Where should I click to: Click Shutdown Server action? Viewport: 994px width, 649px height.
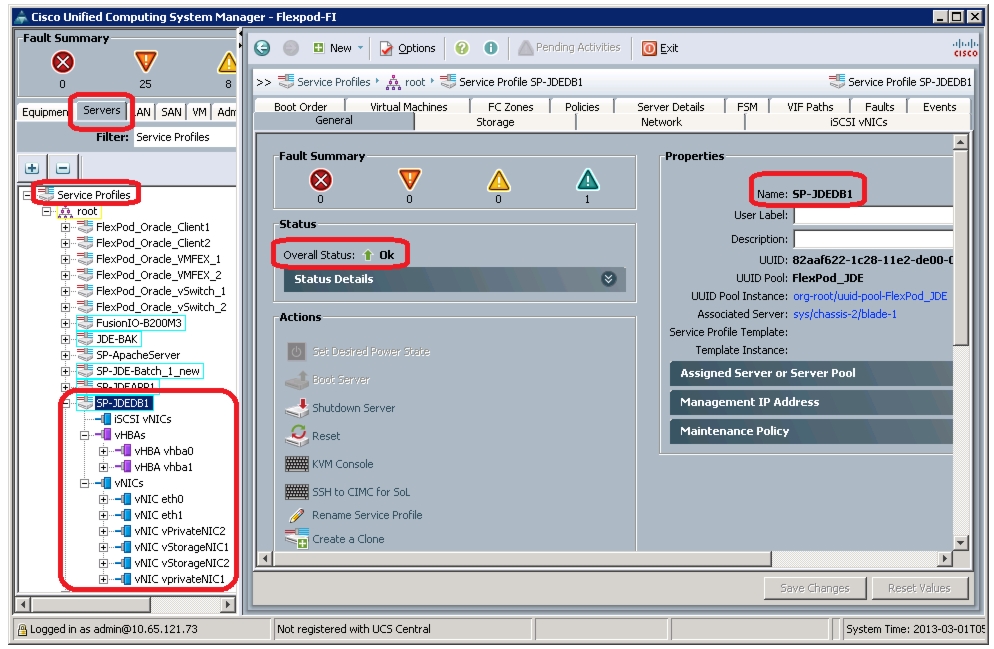[x=340, y=408]
